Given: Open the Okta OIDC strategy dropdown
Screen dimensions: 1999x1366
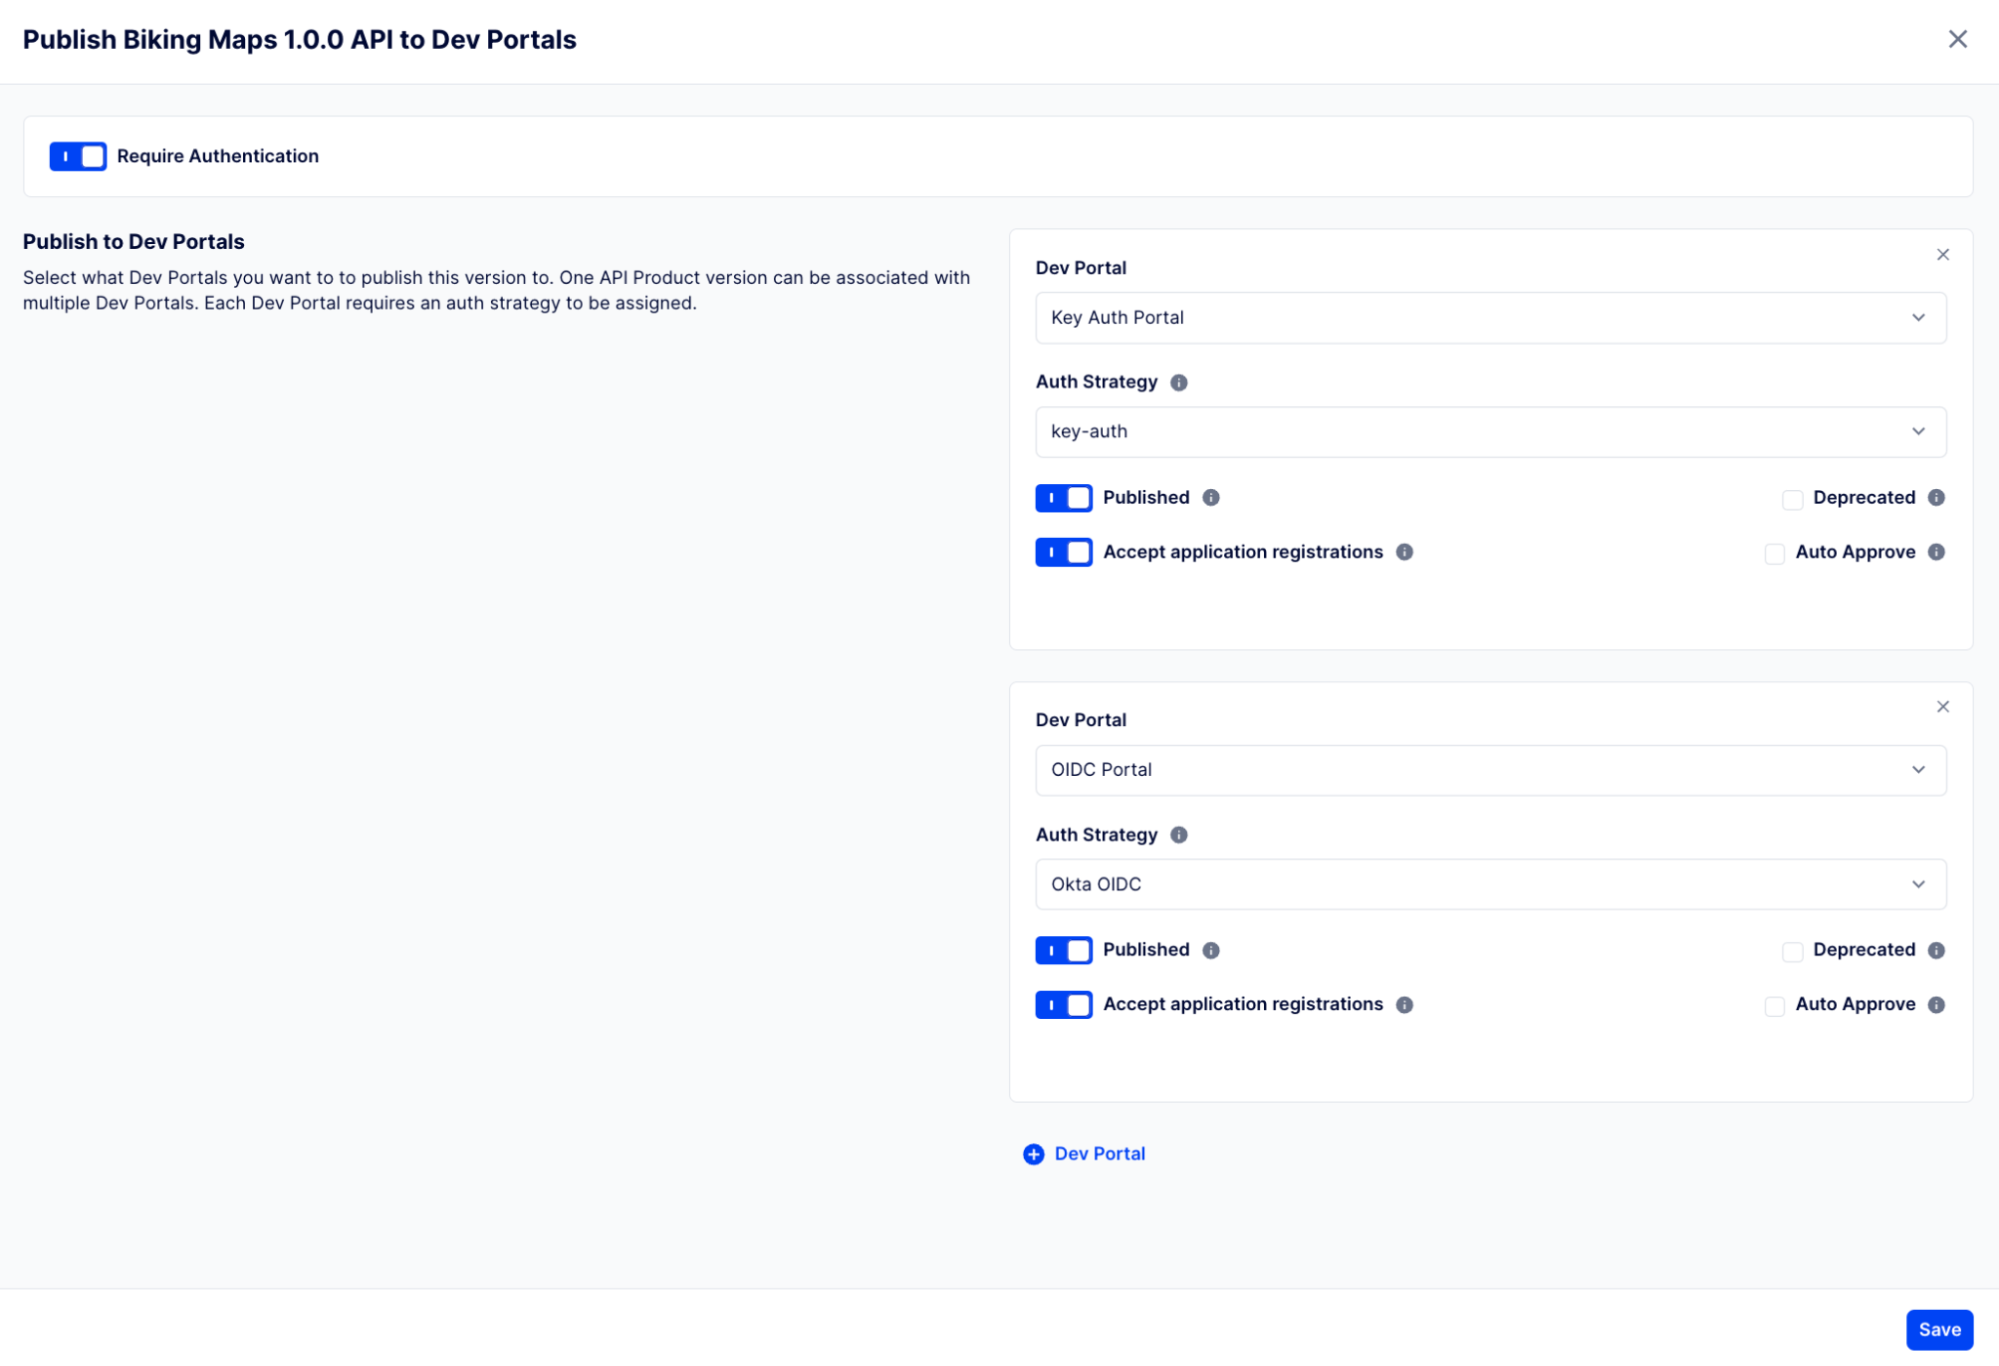Looking at the screenshot, I should (1490, 885).
